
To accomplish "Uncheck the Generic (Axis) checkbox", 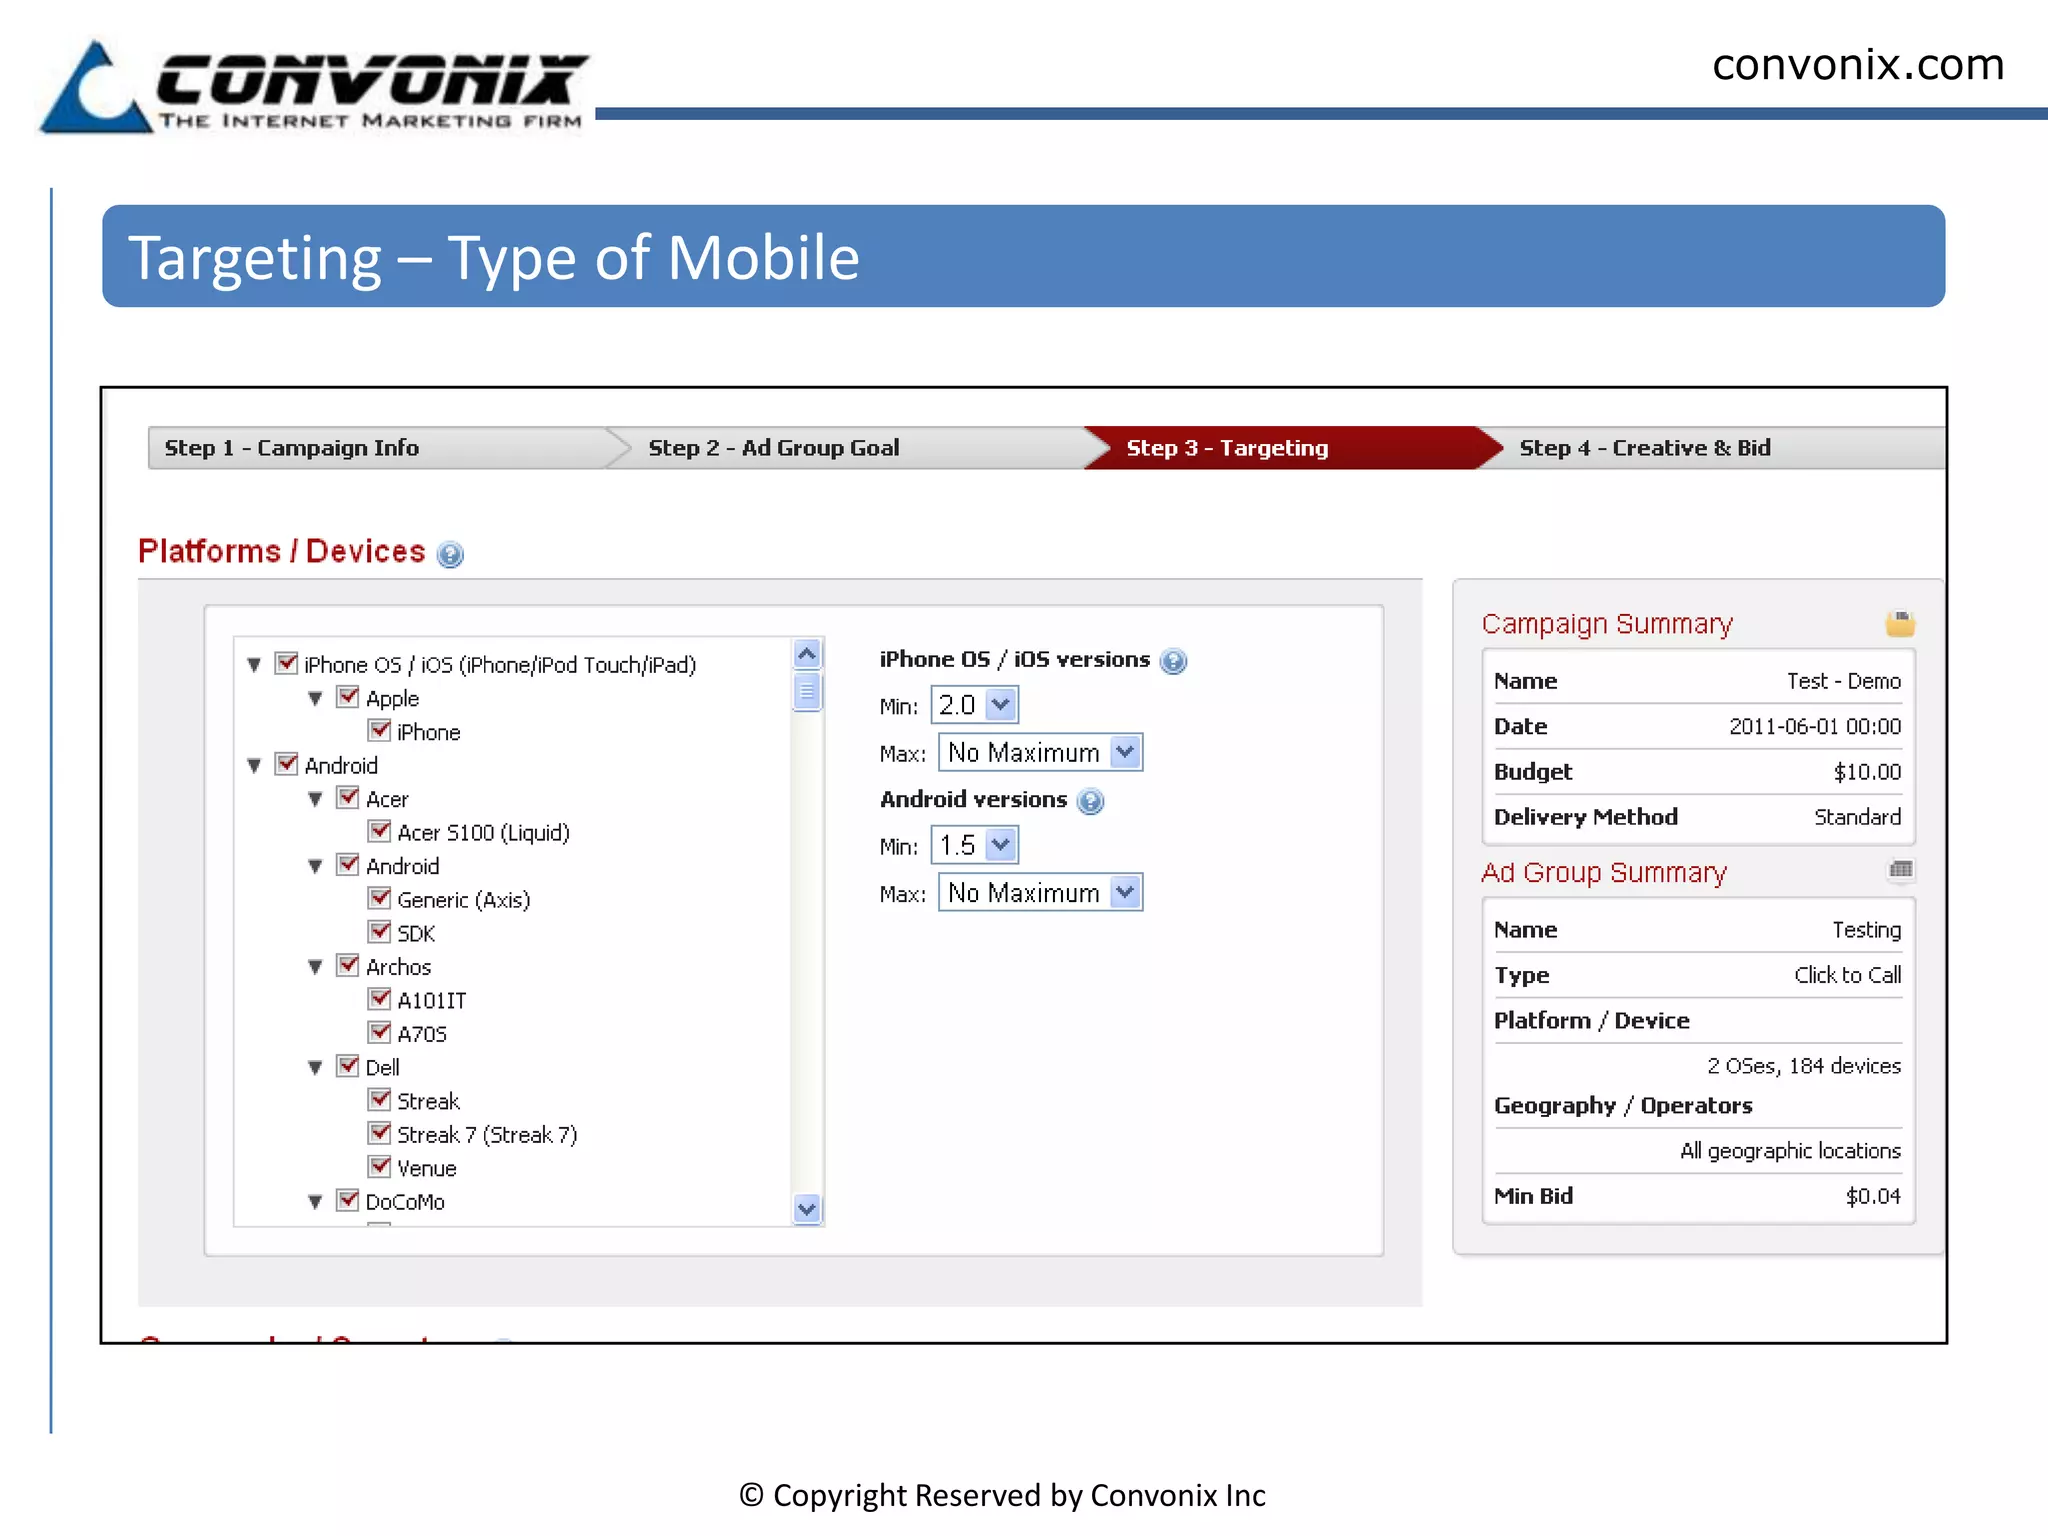I will (379, 898).
